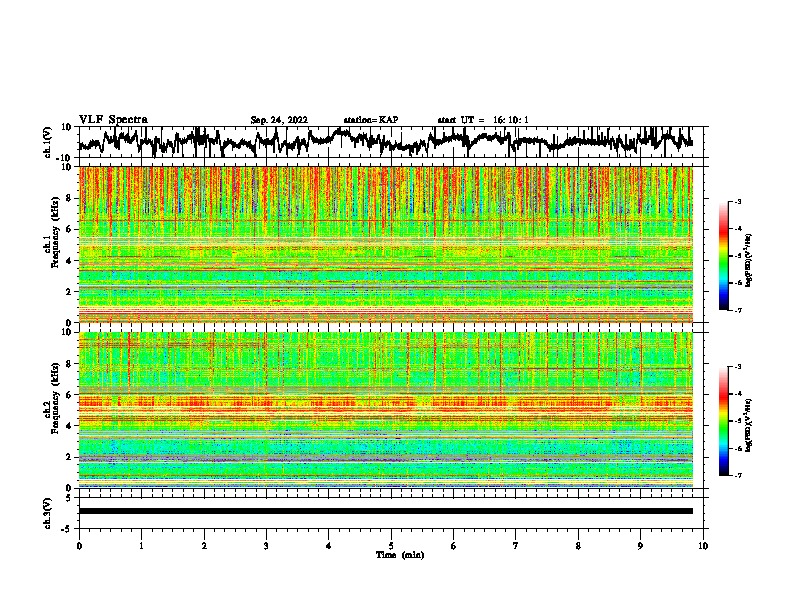Click the time axis tick label "3"

267,546
